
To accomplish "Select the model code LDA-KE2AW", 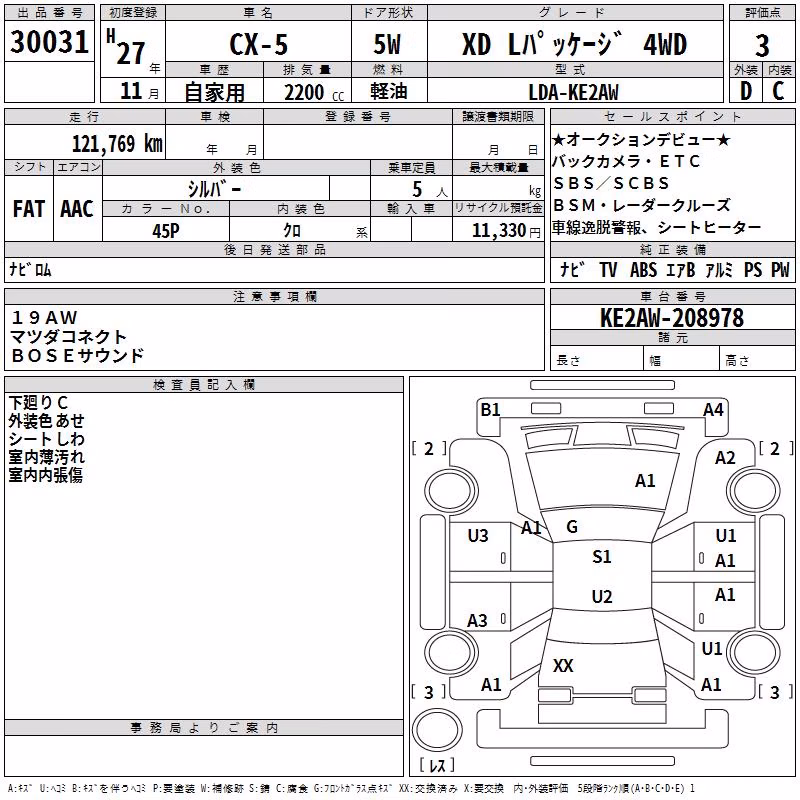I will tap(573, 92).
